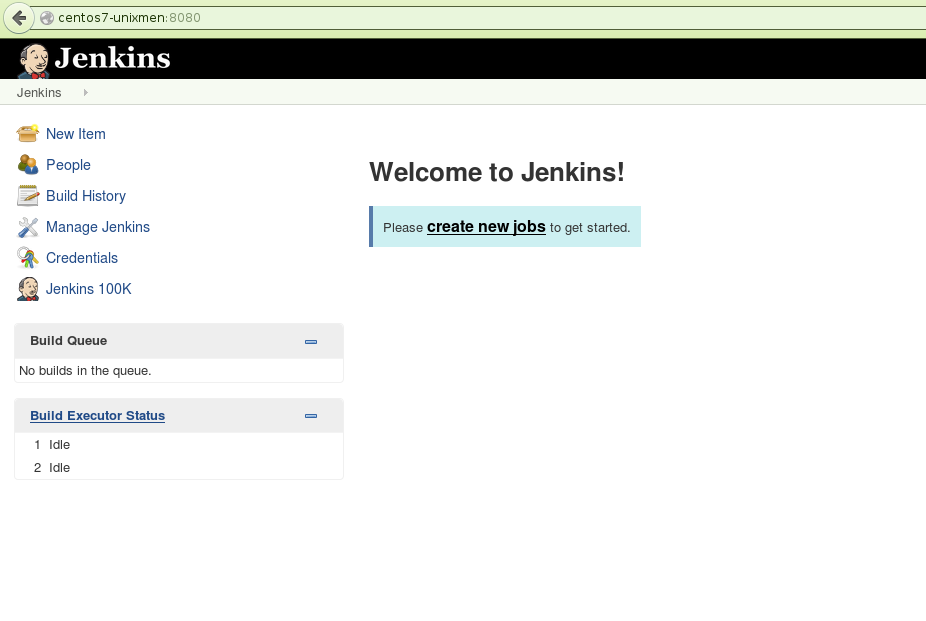Click the globe icon in address bar
Image resolution: width=926 pixels, height=621 pixels.
pos(47,18)
